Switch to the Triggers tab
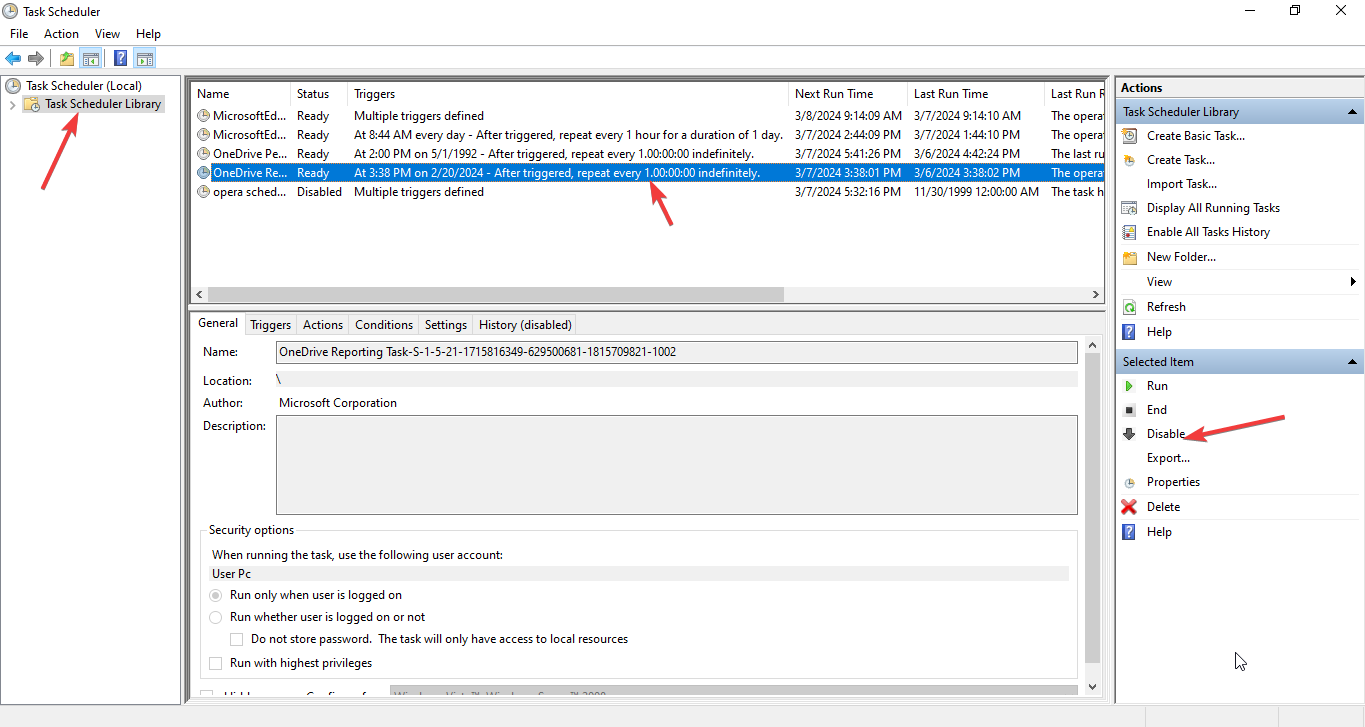 point(270,324)
